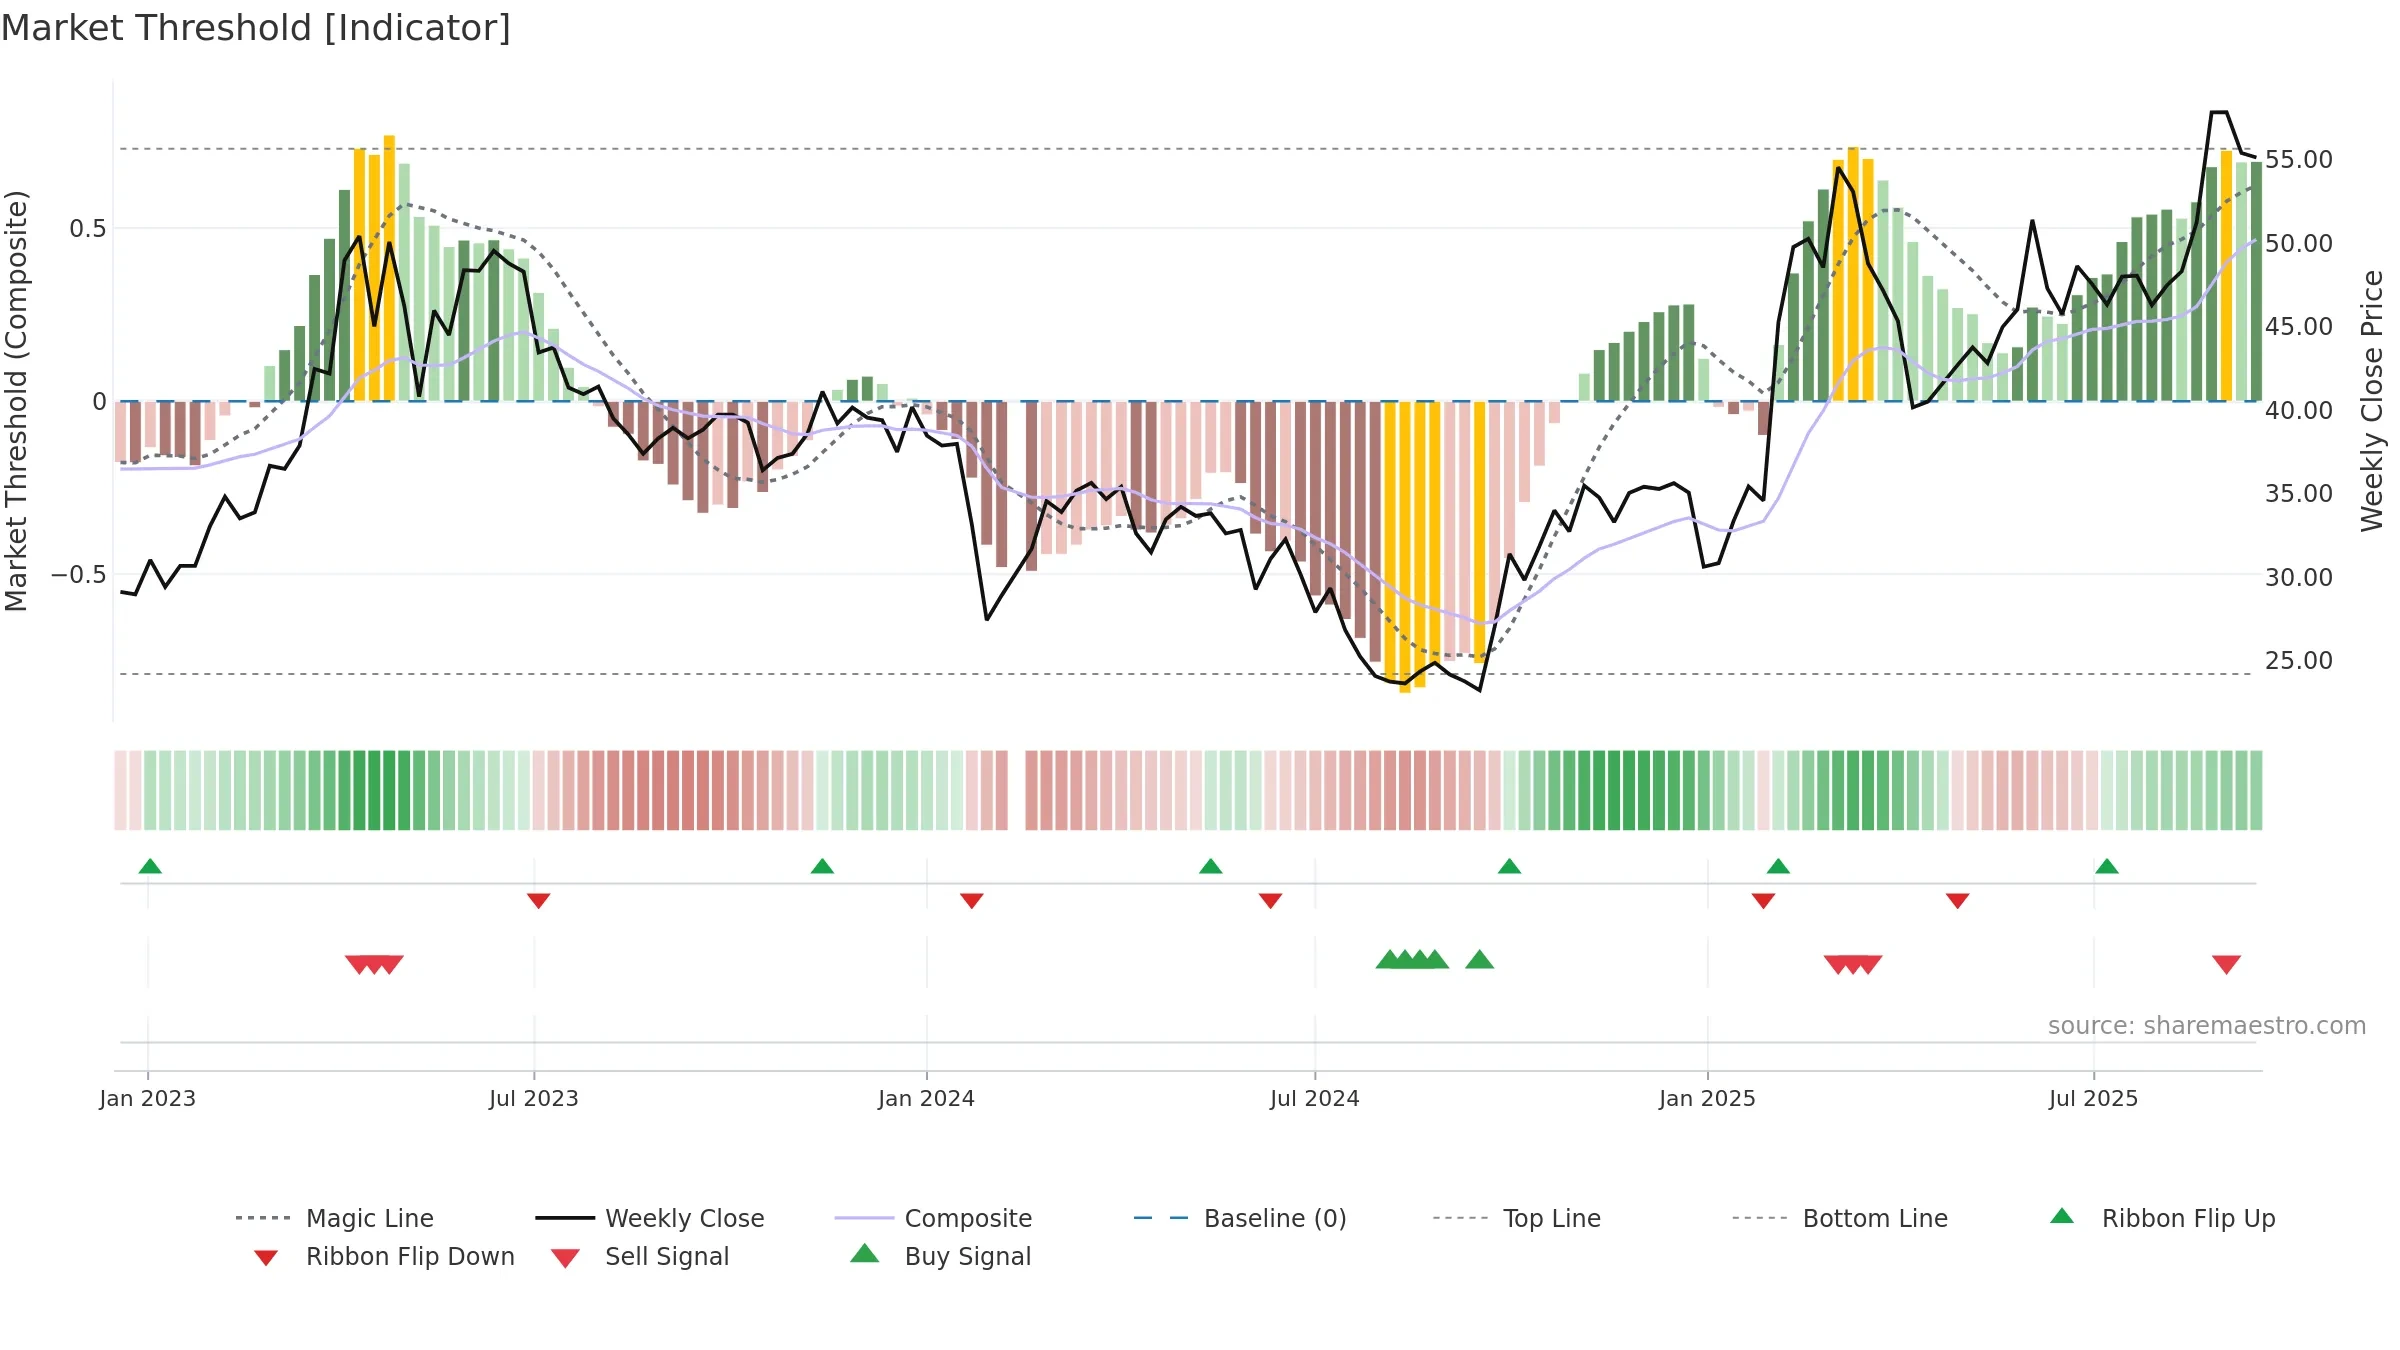Toggle the Top Line legend entry
Viewport: 2400px width, 1350px height.
point(1517,1218)
